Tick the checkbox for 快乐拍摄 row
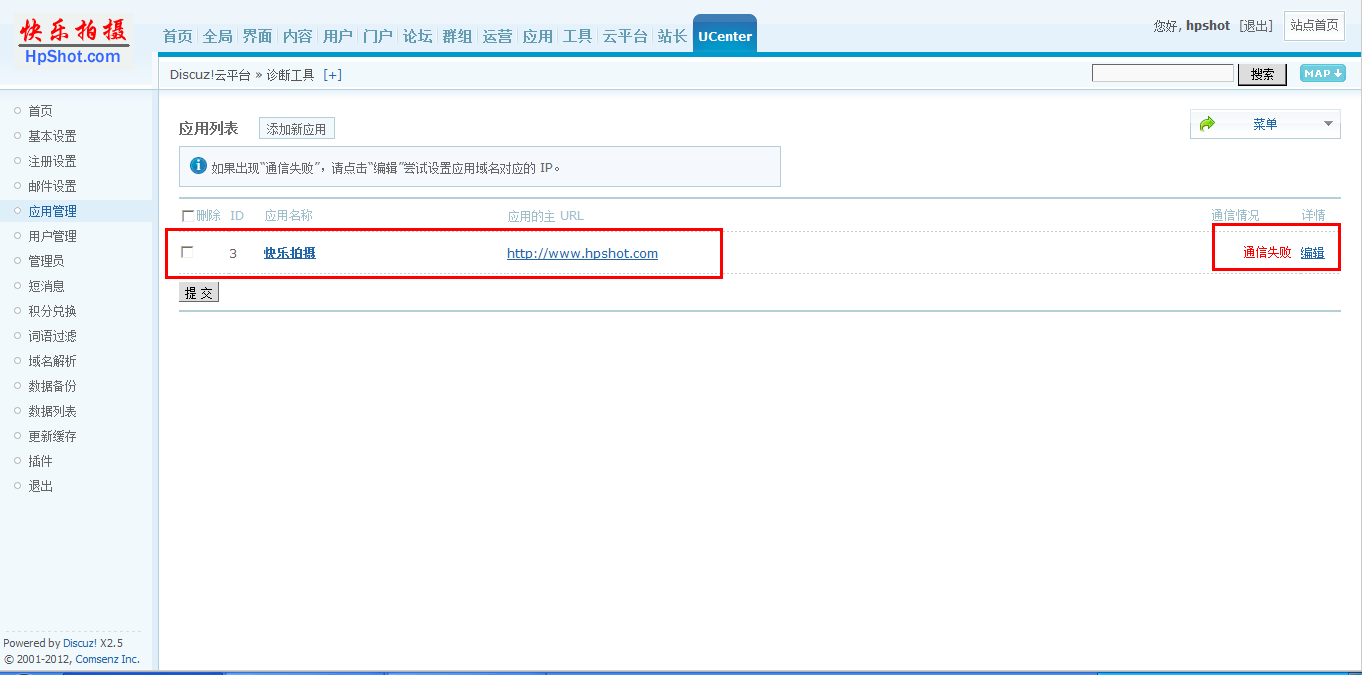The width and height of the screenshot is (1362, 675). 187,252
